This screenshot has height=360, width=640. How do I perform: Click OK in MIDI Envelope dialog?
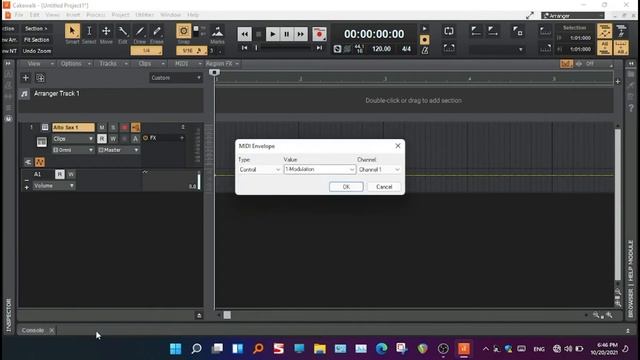tap(346, 187)
